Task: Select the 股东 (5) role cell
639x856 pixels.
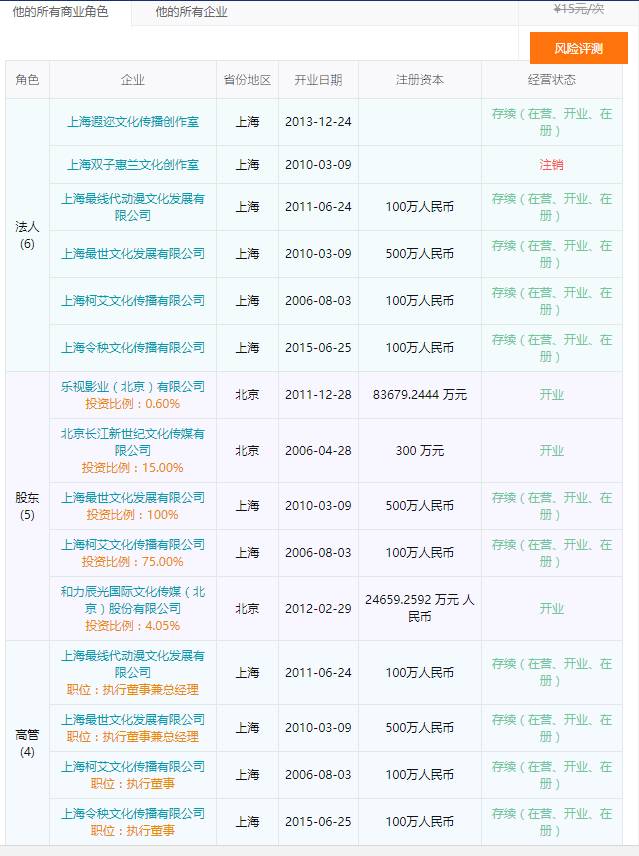Action: pyautogui.click(x=27, y=506)
